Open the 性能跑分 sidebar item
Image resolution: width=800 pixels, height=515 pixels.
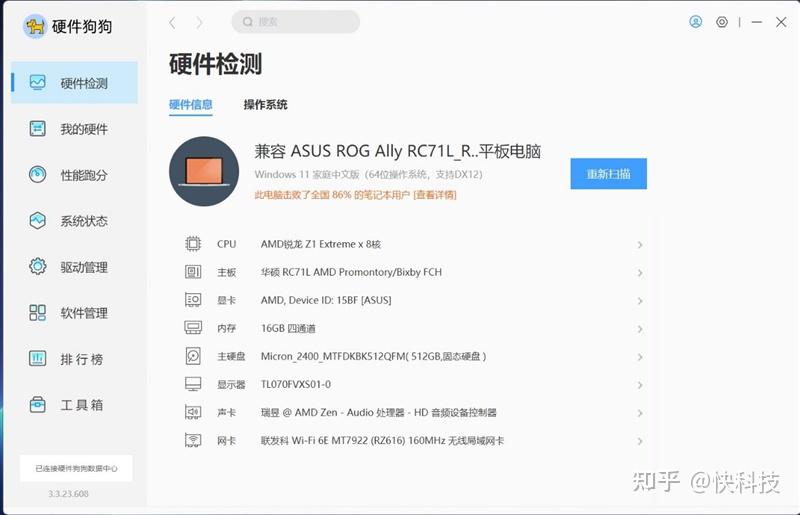(74, 175)
